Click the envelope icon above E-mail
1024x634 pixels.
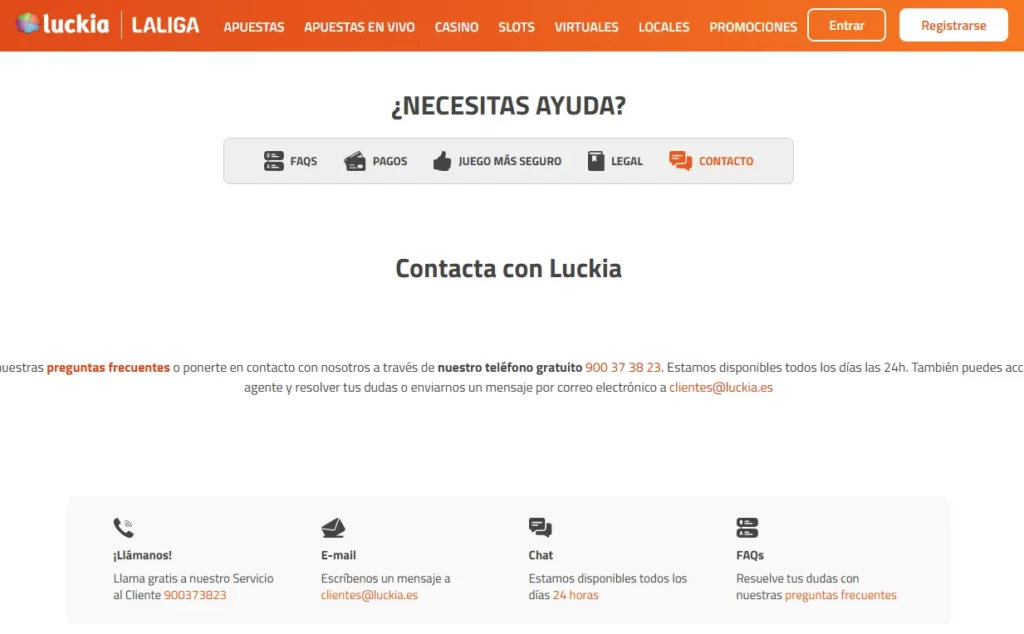(333, 528)
